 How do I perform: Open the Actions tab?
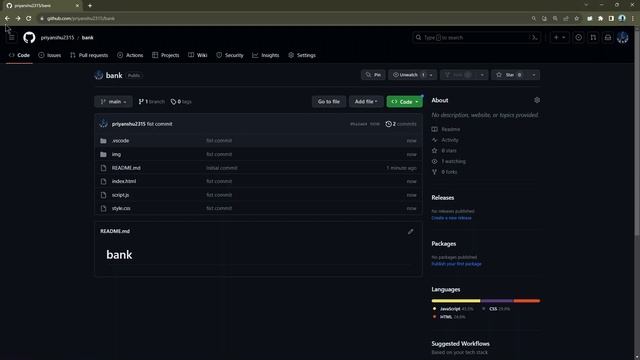pyautogui.click(x=130, y=55)
